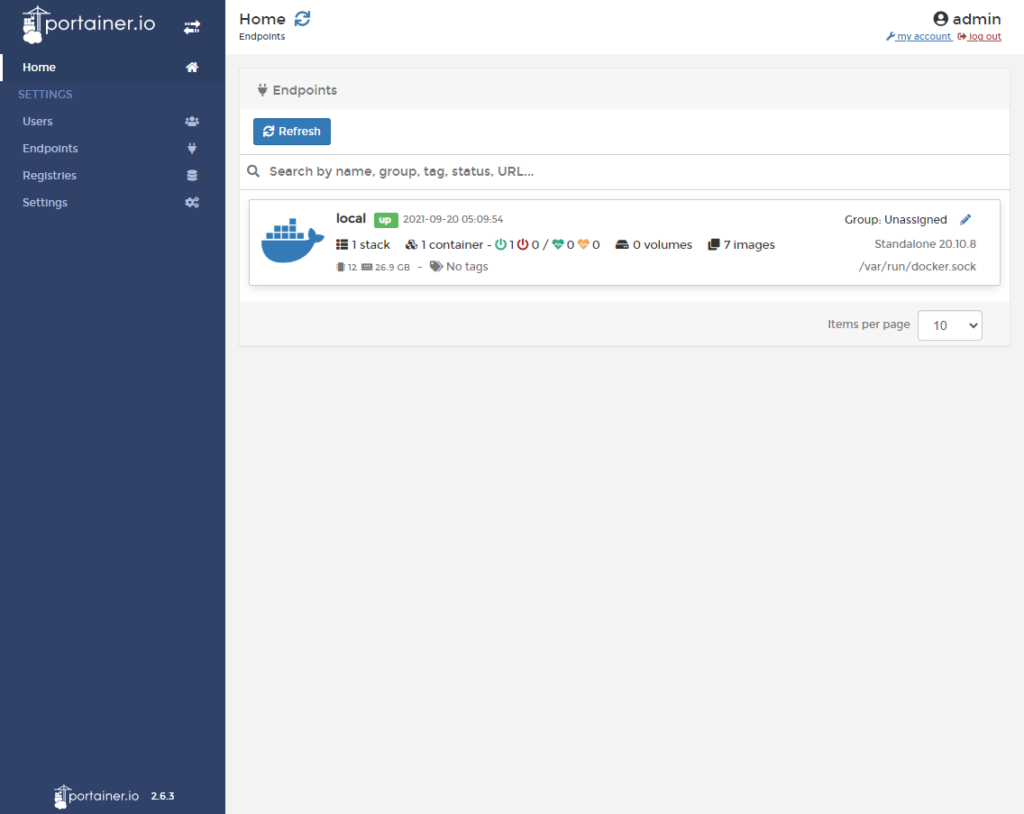Open the my account link

pos(919,37)
